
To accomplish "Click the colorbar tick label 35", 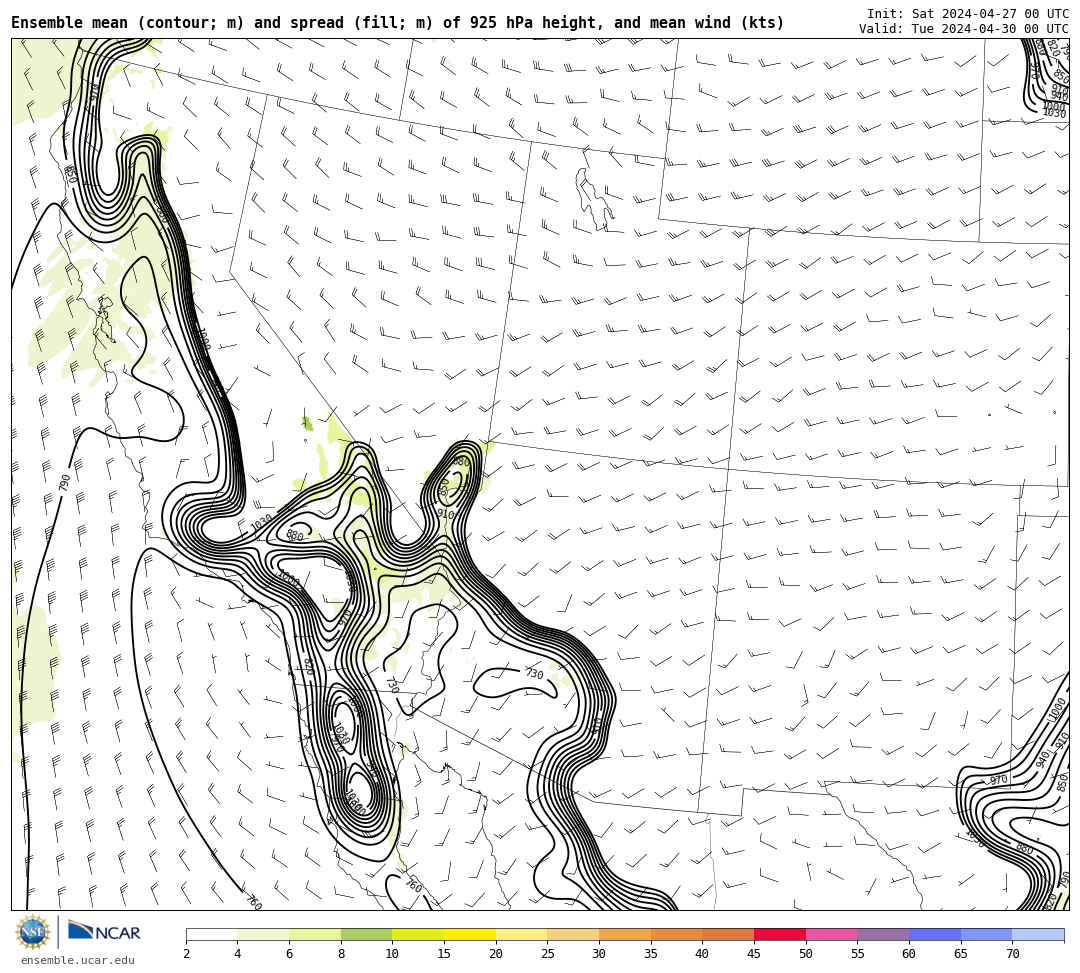I will coord(651,954).
